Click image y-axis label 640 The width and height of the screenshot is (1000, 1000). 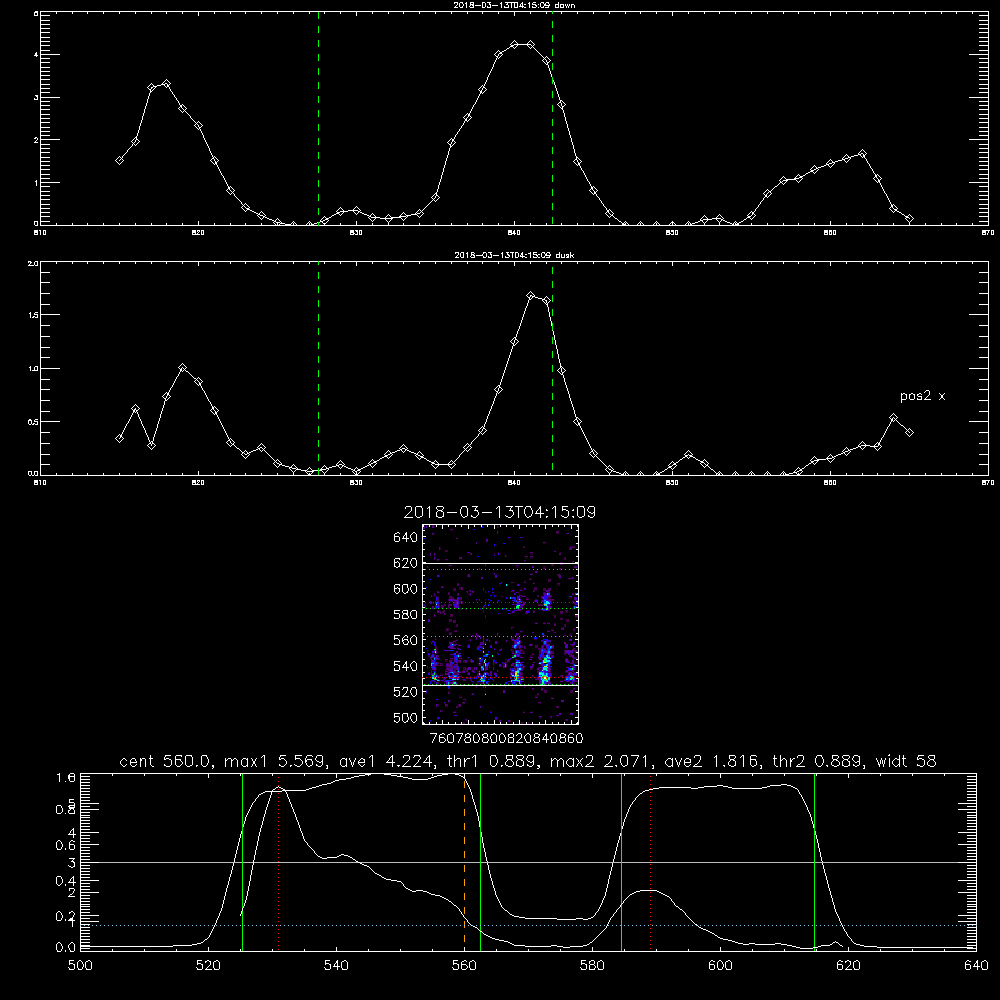point(406,538)
